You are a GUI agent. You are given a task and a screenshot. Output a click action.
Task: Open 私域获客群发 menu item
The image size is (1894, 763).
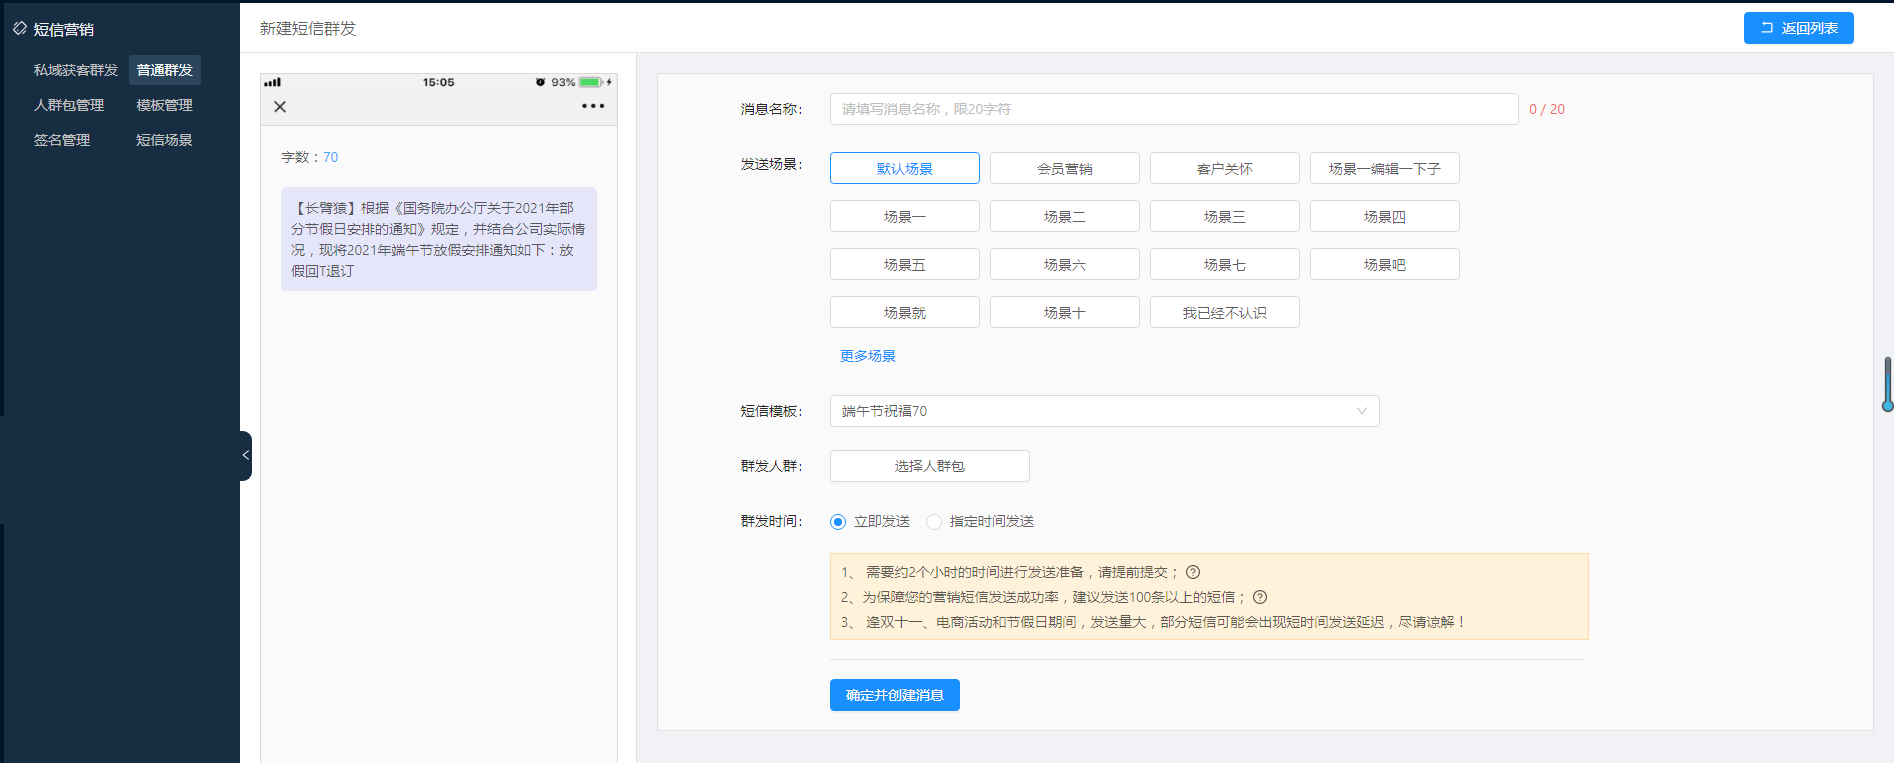tap(76, 70)
